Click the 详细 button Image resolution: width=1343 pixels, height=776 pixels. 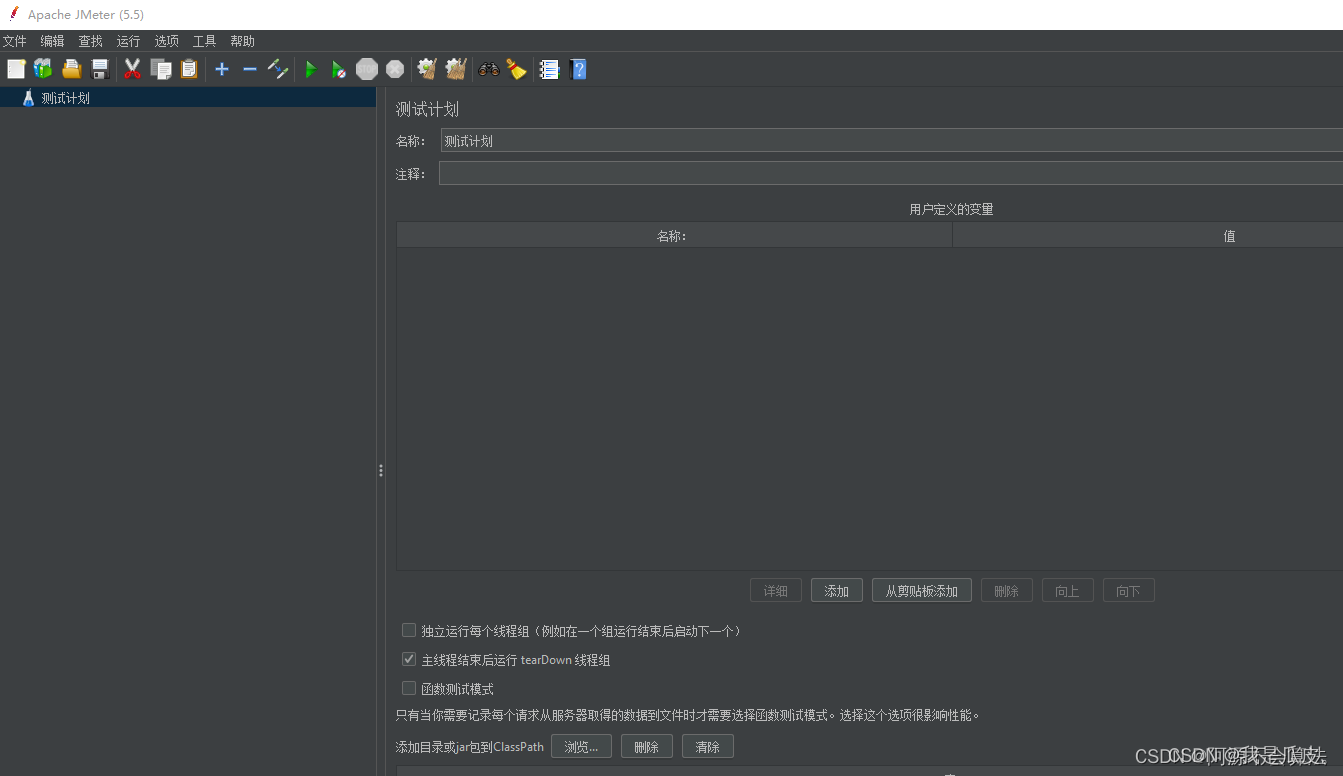click(x=776, y=591)
